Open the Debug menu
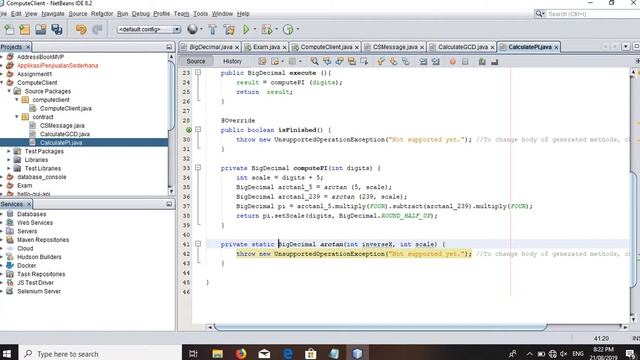Screen dimensions: 640x360 click(x=140, y=14)
